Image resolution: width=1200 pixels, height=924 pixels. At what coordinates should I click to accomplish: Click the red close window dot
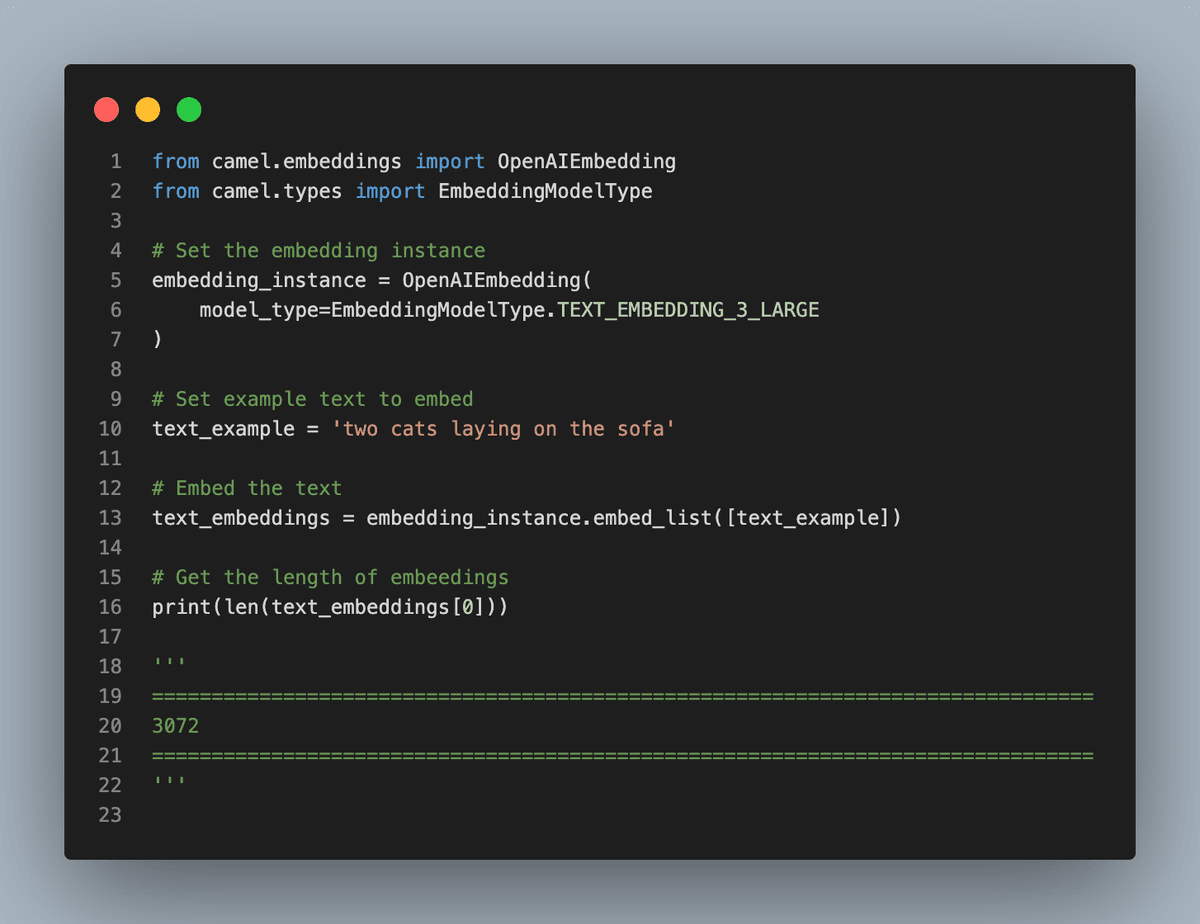(x=107, y=110)
